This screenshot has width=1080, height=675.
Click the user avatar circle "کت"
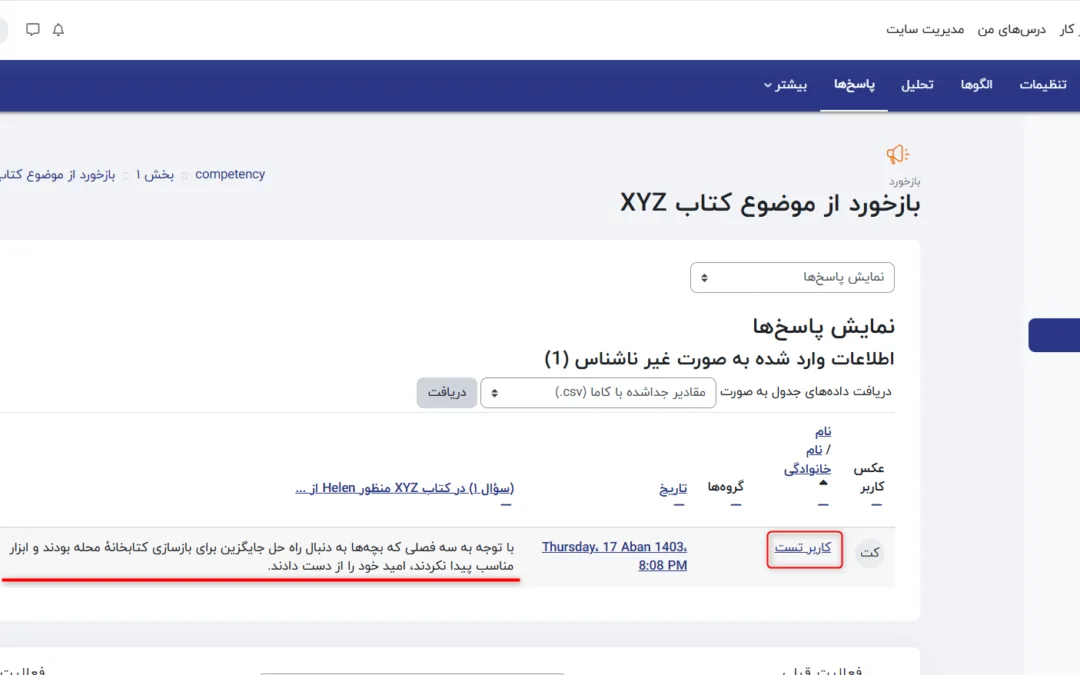point(870,552)
